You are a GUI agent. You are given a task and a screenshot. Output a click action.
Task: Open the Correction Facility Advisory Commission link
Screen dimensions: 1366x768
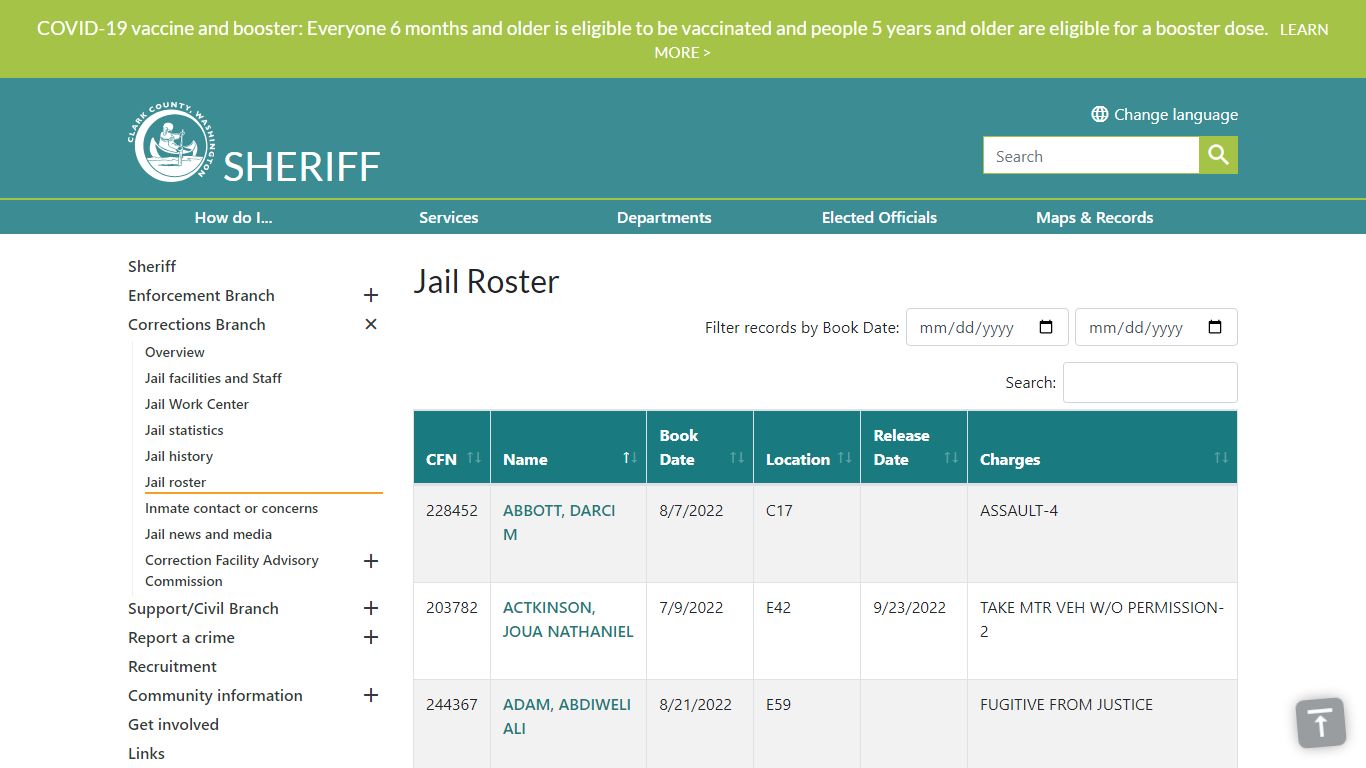coord(232,570)
